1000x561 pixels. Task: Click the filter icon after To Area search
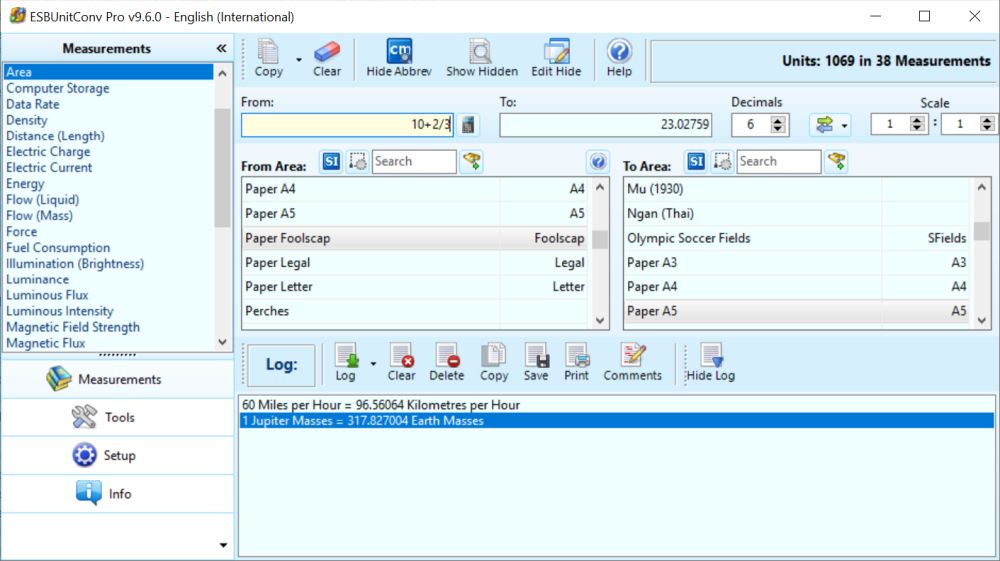(836, 162)
